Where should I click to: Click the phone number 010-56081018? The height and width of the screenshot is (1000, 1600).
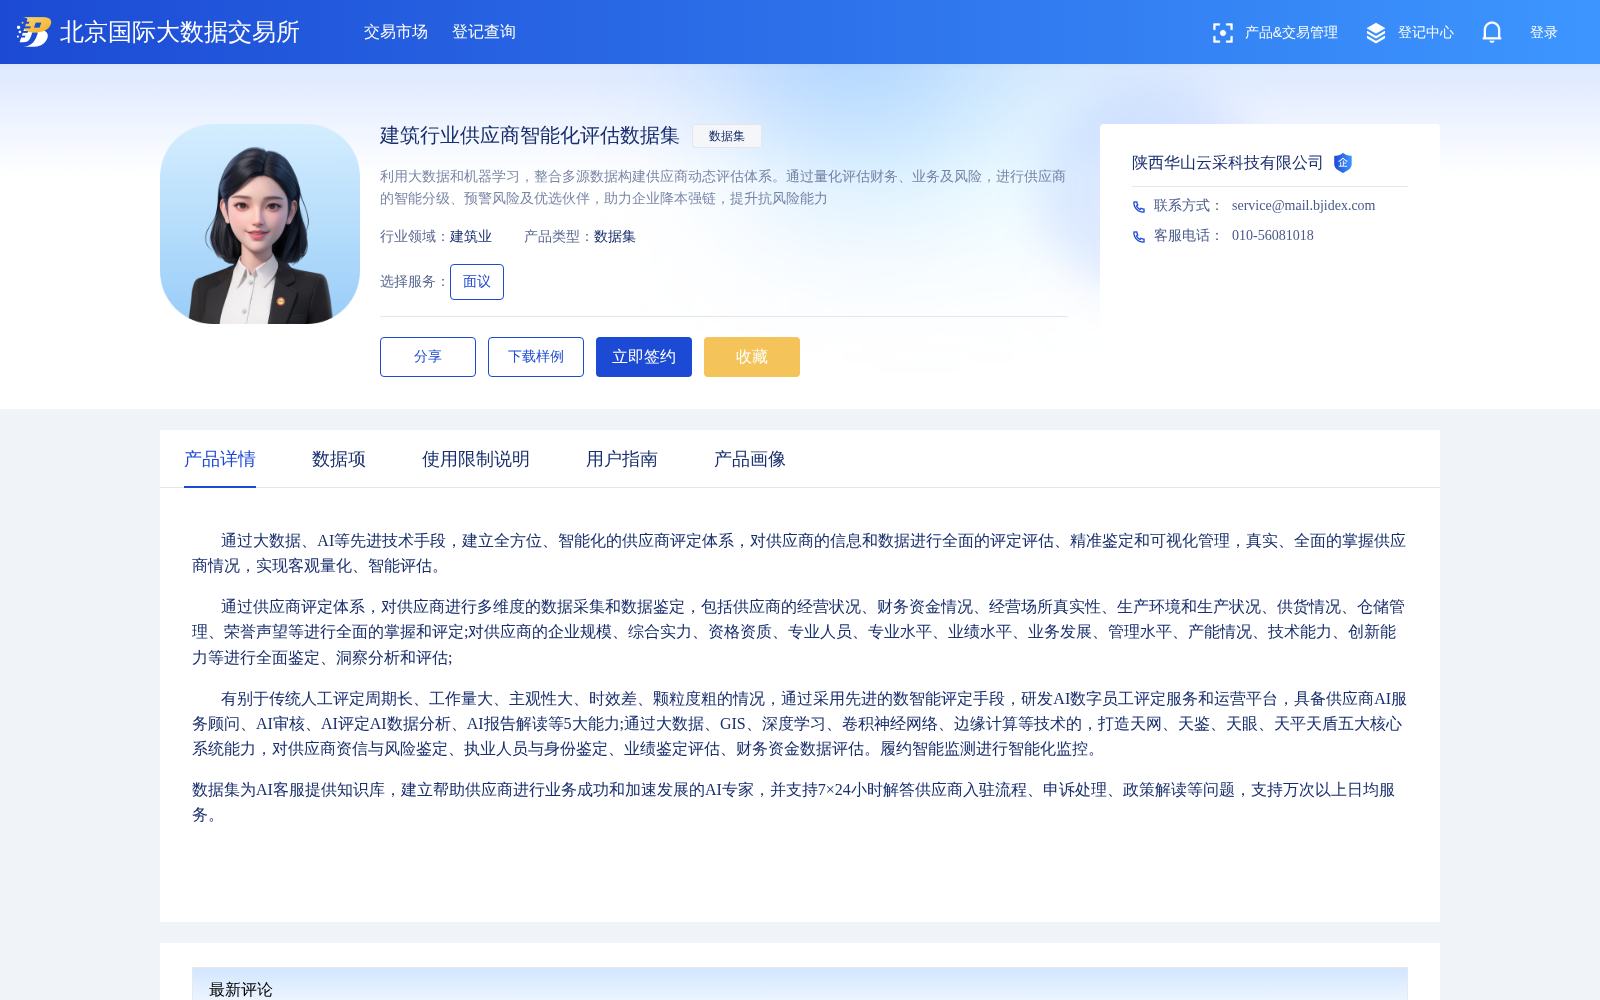coord(1273,236)
